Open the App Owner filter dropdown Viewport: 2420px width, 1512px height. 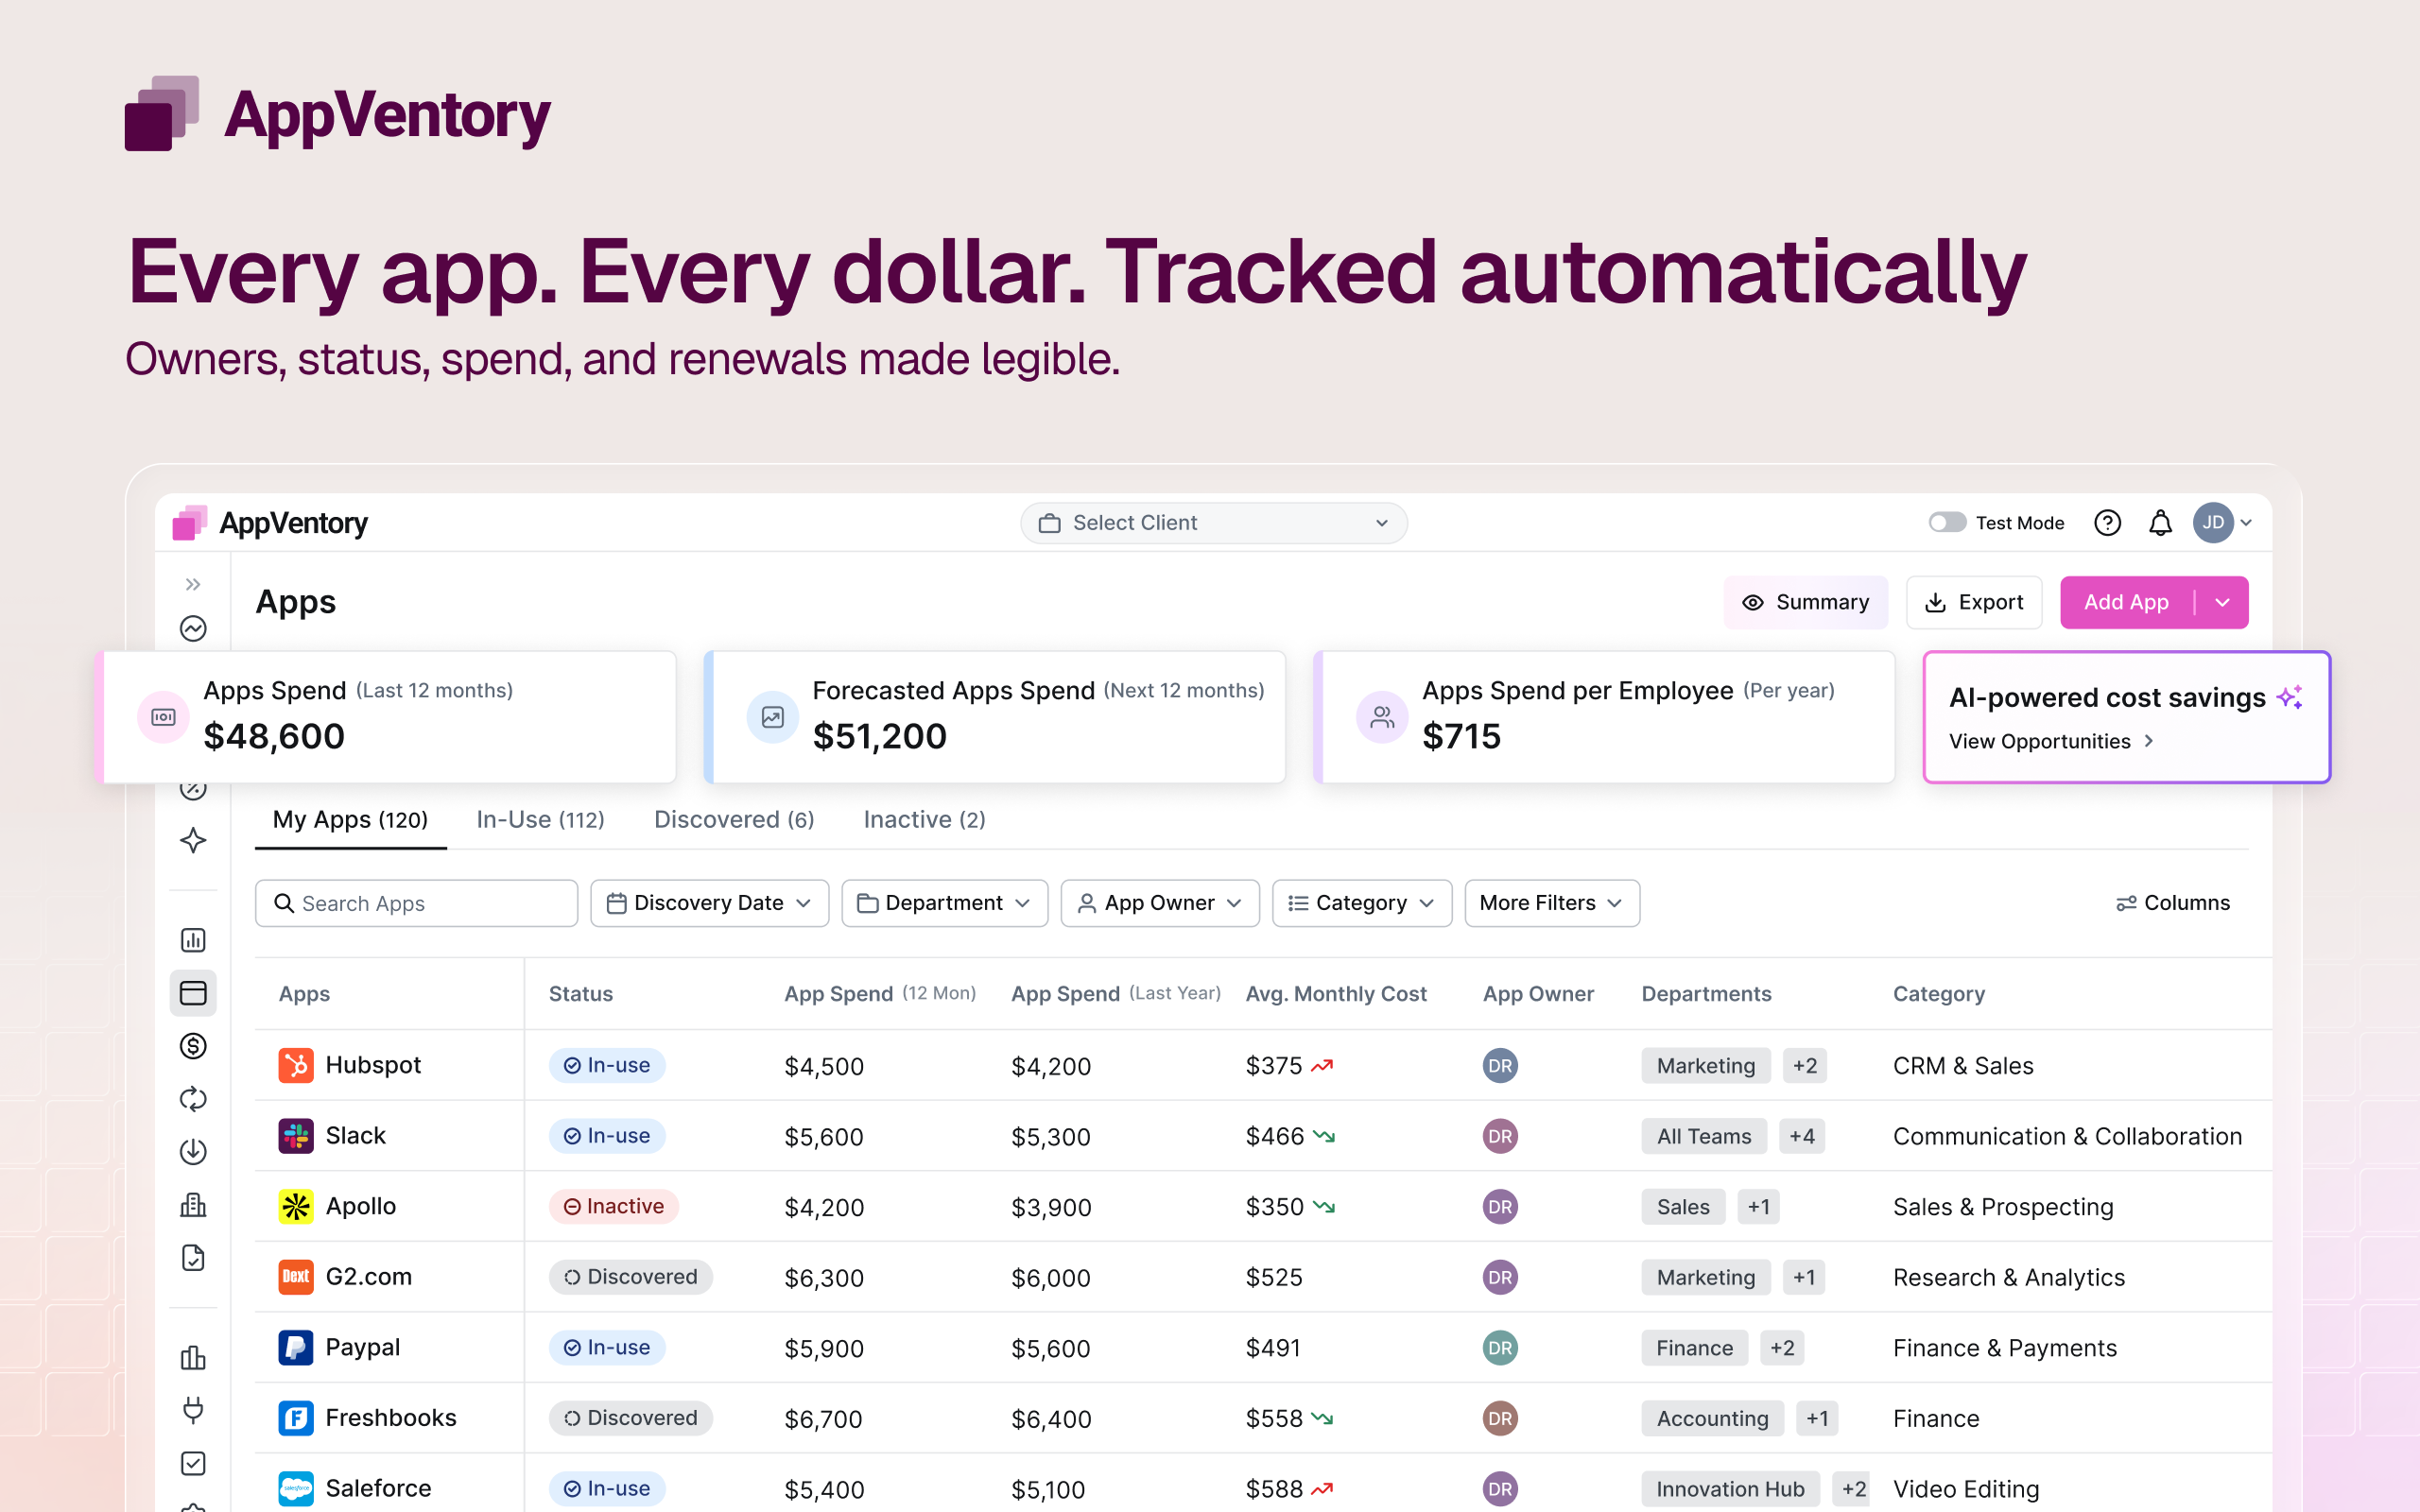pos(1160,903)
